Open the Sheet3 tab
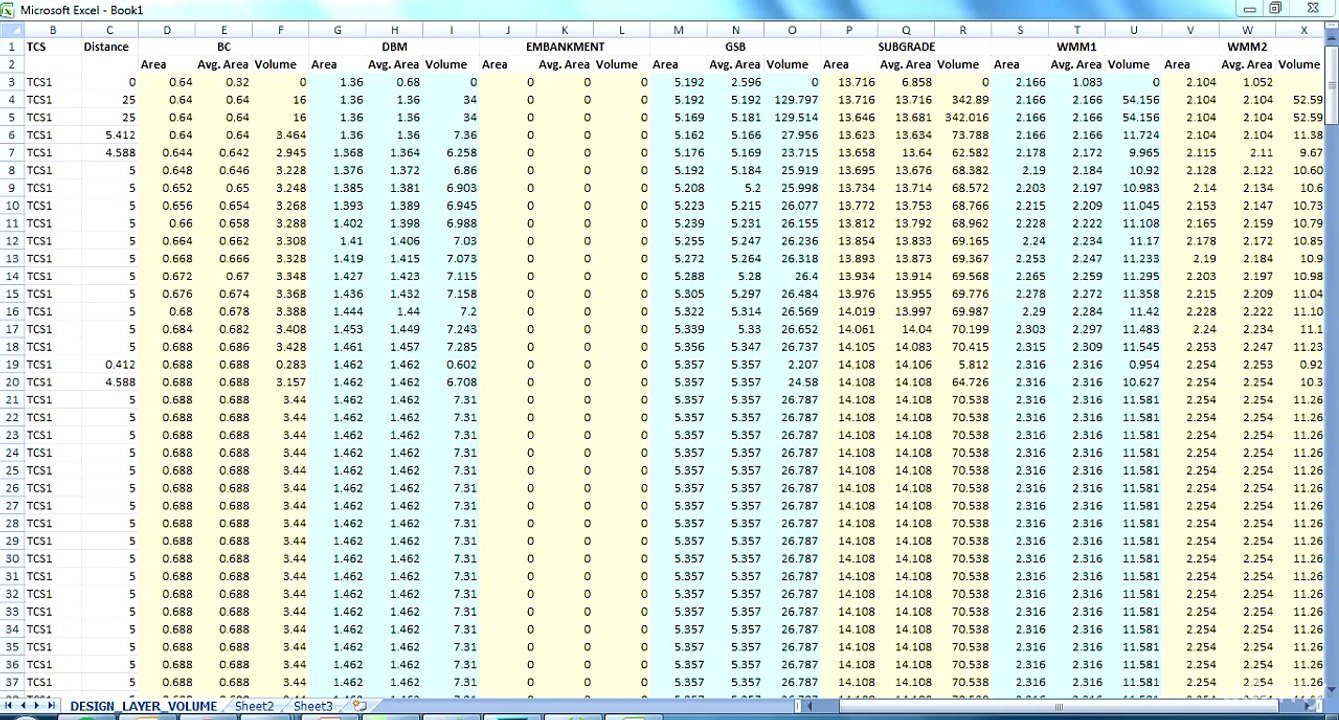The image size is (1339, 720). coord(312,706)
